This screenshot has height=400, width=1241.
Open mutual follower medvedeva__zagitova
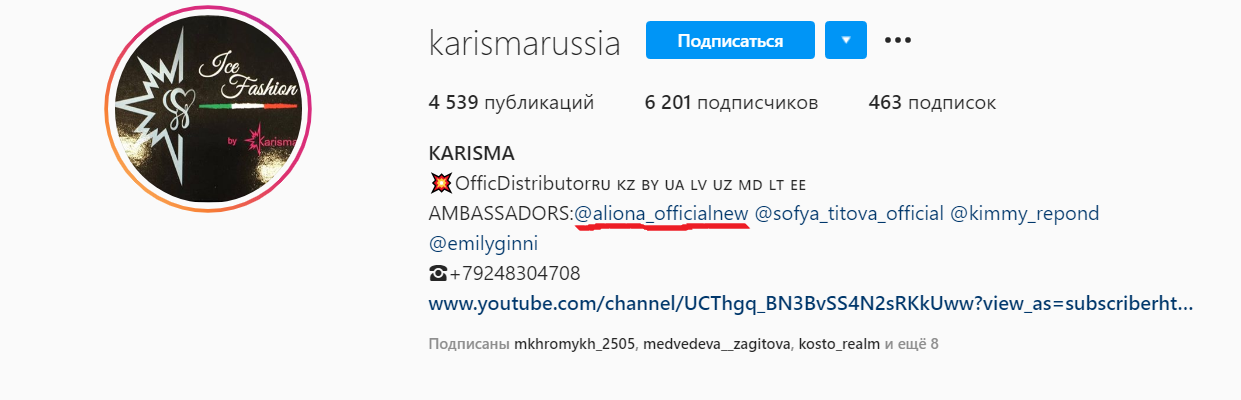coord(717,344)
